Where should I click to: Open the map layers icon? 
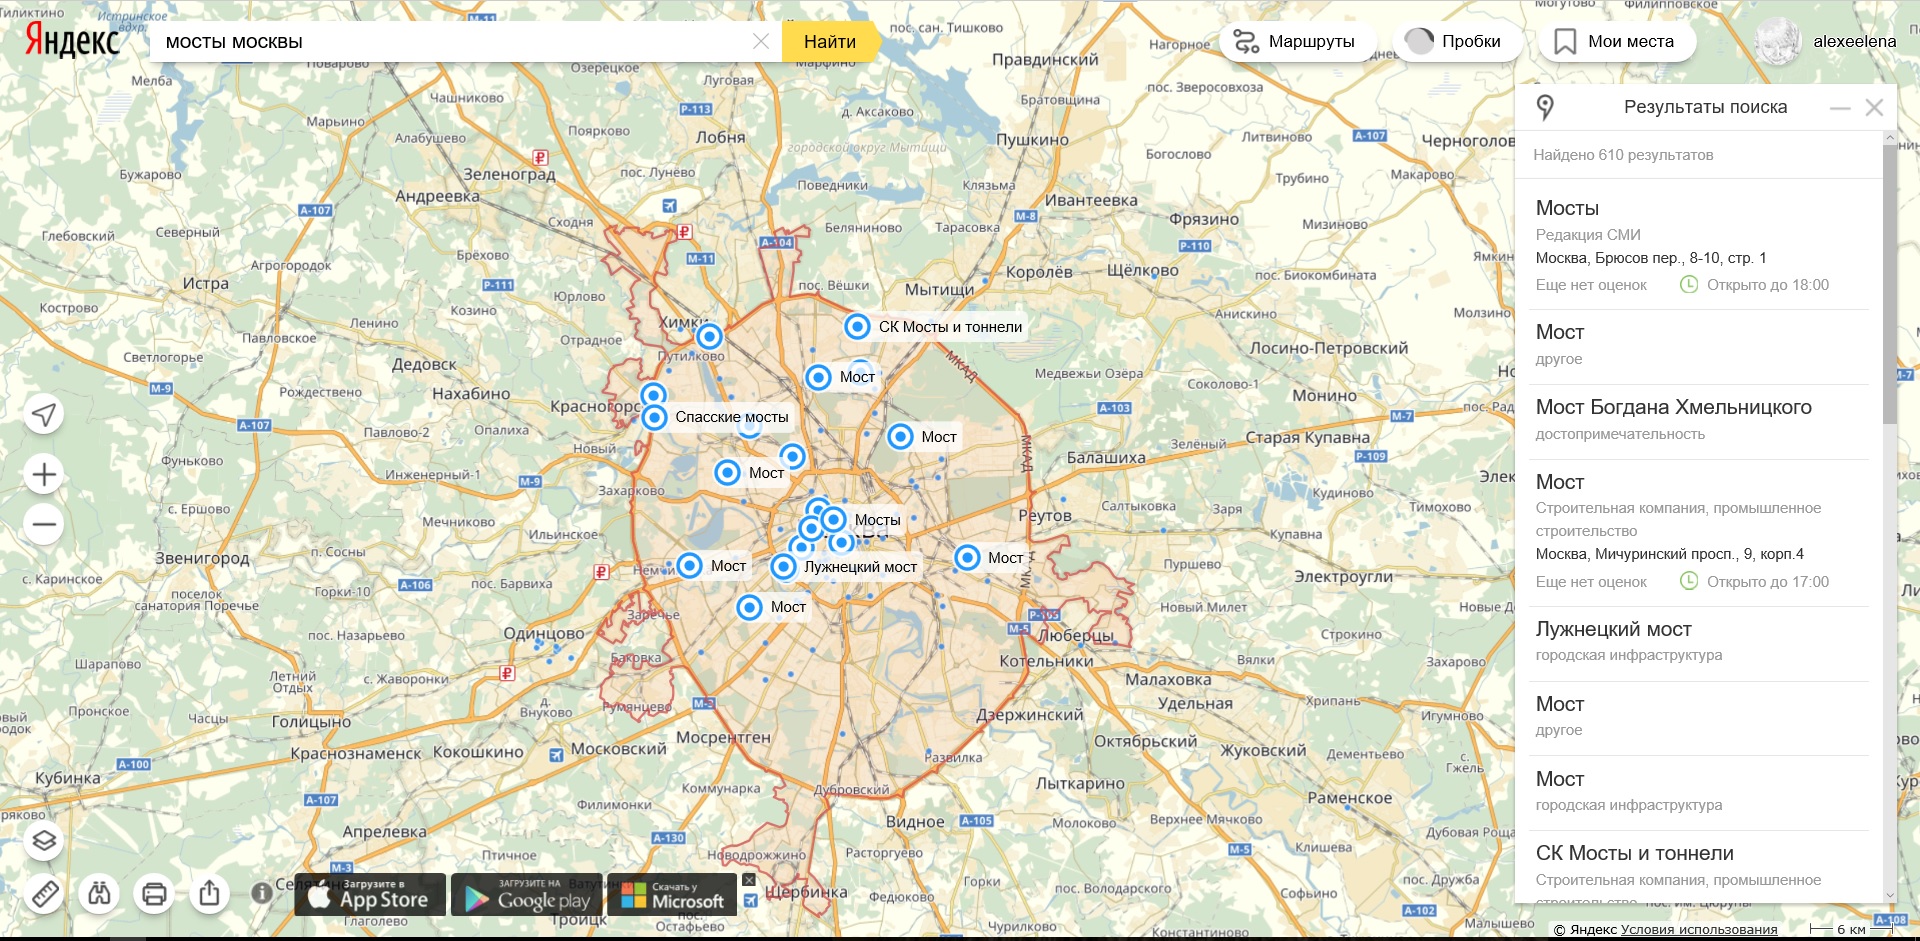click(44, 841)
